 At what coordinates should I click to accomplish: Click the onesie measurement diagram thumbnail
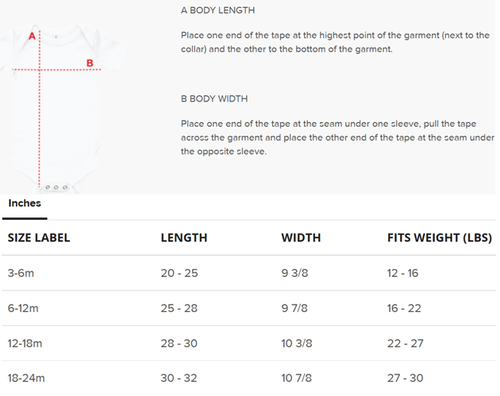coord(64,108)
